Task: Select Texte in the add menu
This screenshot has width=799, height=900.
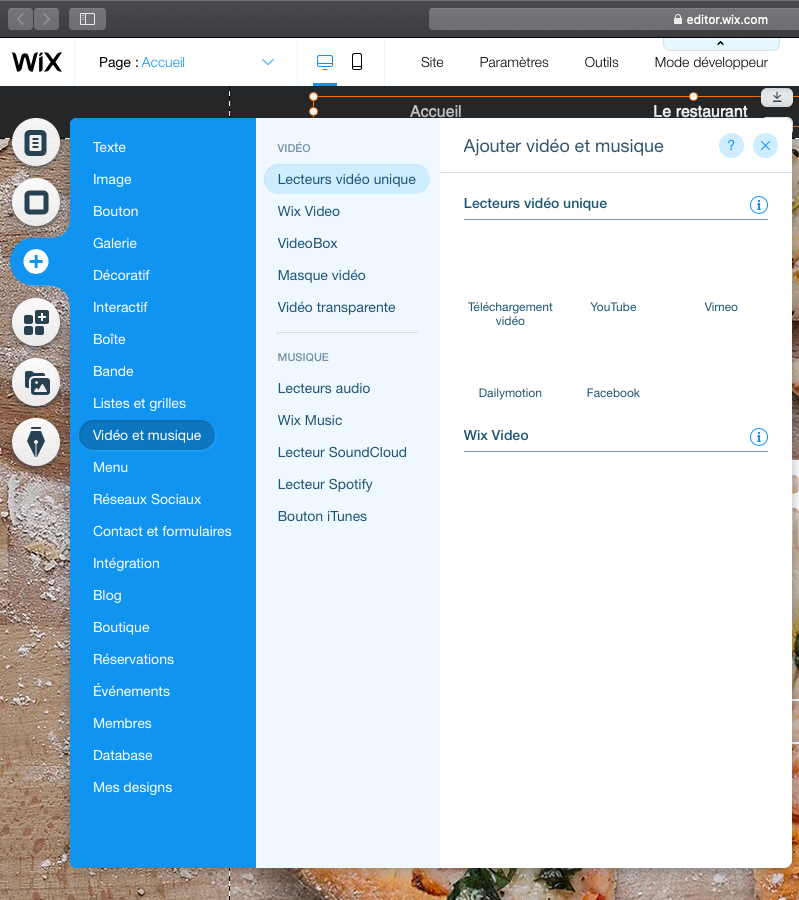Action: (x=109, y=147)
